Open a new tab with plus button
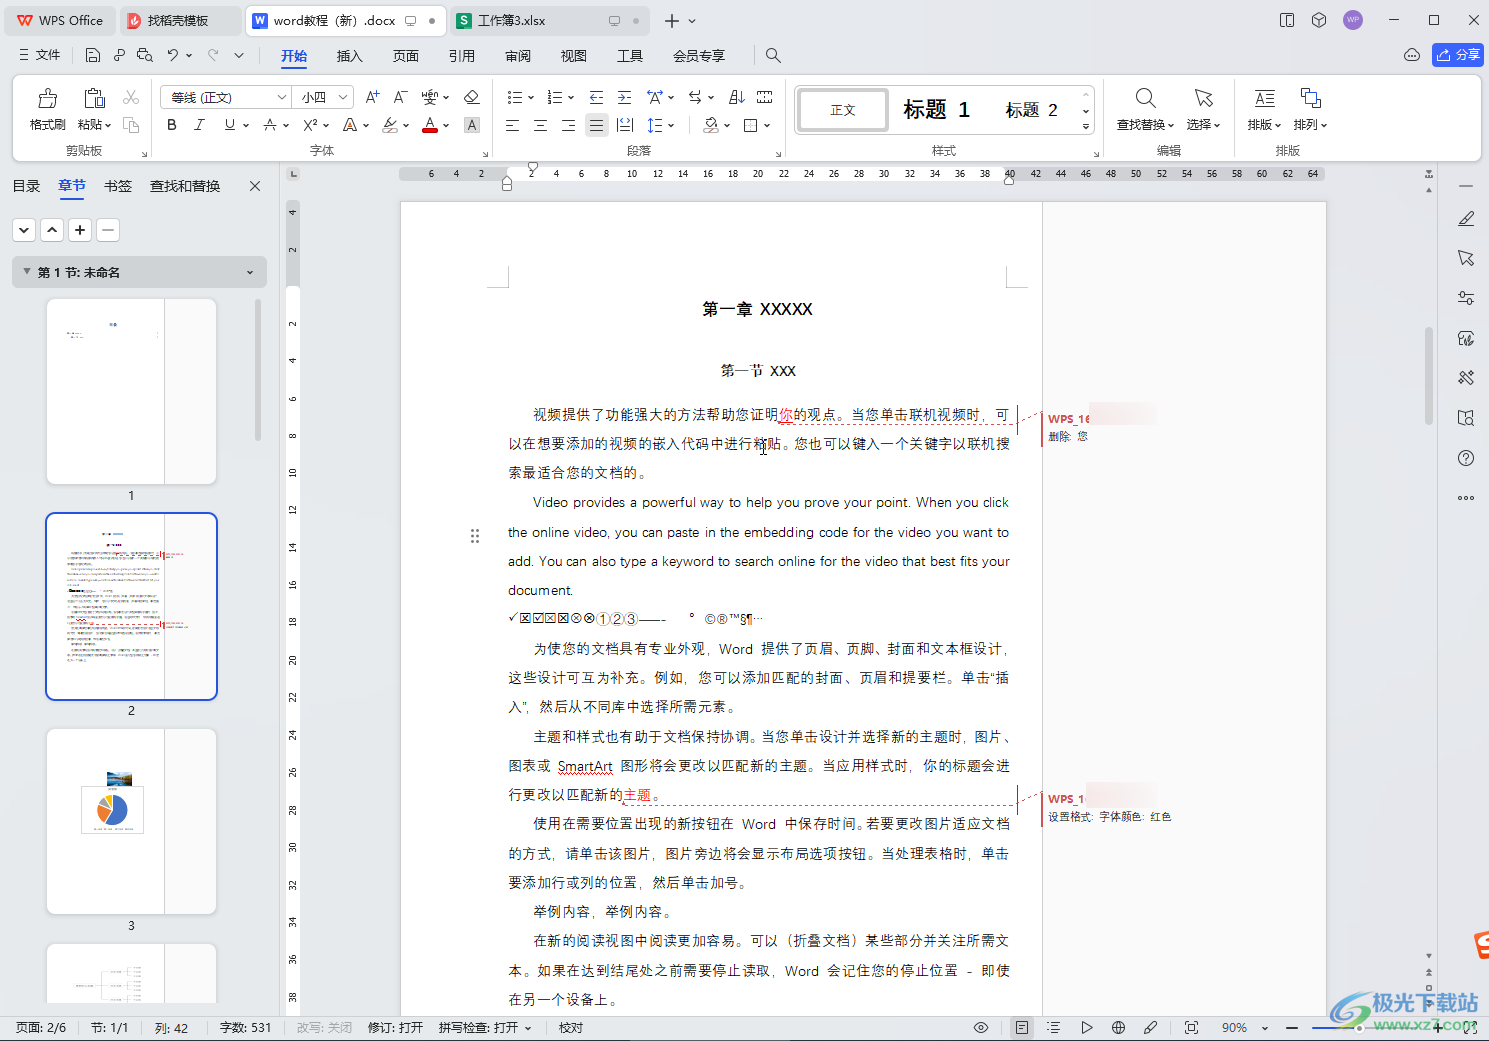The image size is (1489, 1041). point(671,20)
